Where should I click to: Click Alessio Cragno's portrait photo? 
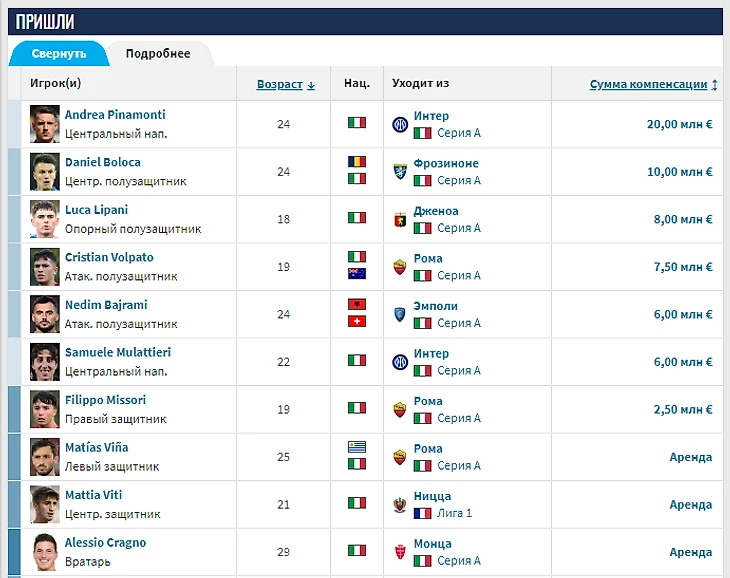click(45, 551)
